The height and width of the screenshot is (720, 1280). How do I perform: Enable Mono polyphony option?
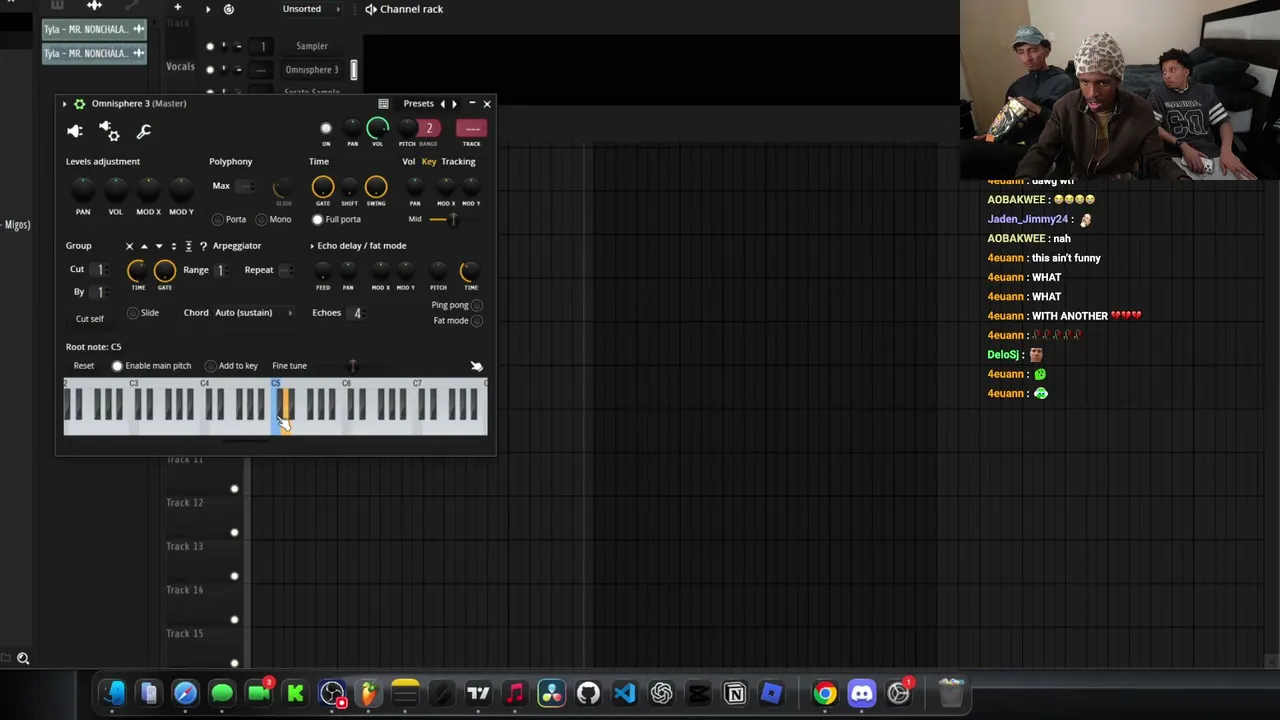[x=261, y=220]
